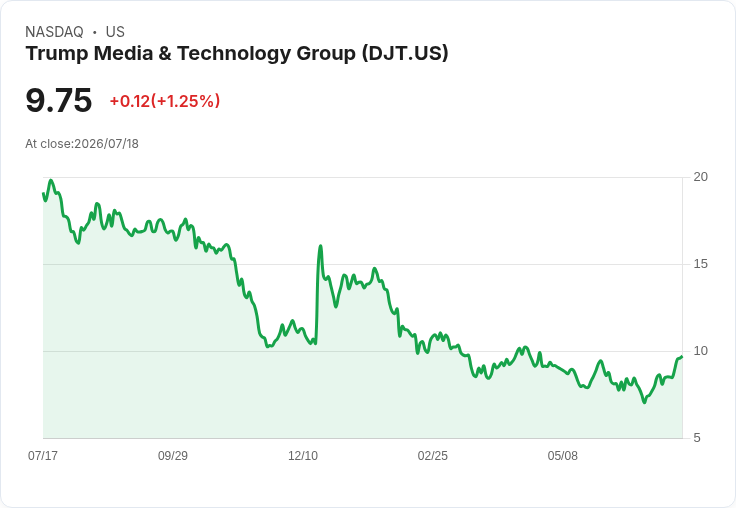This screenshot has width=736, height=508.
Task: Click the chart's highest peak near 20
Action: (x=51, y=180)
